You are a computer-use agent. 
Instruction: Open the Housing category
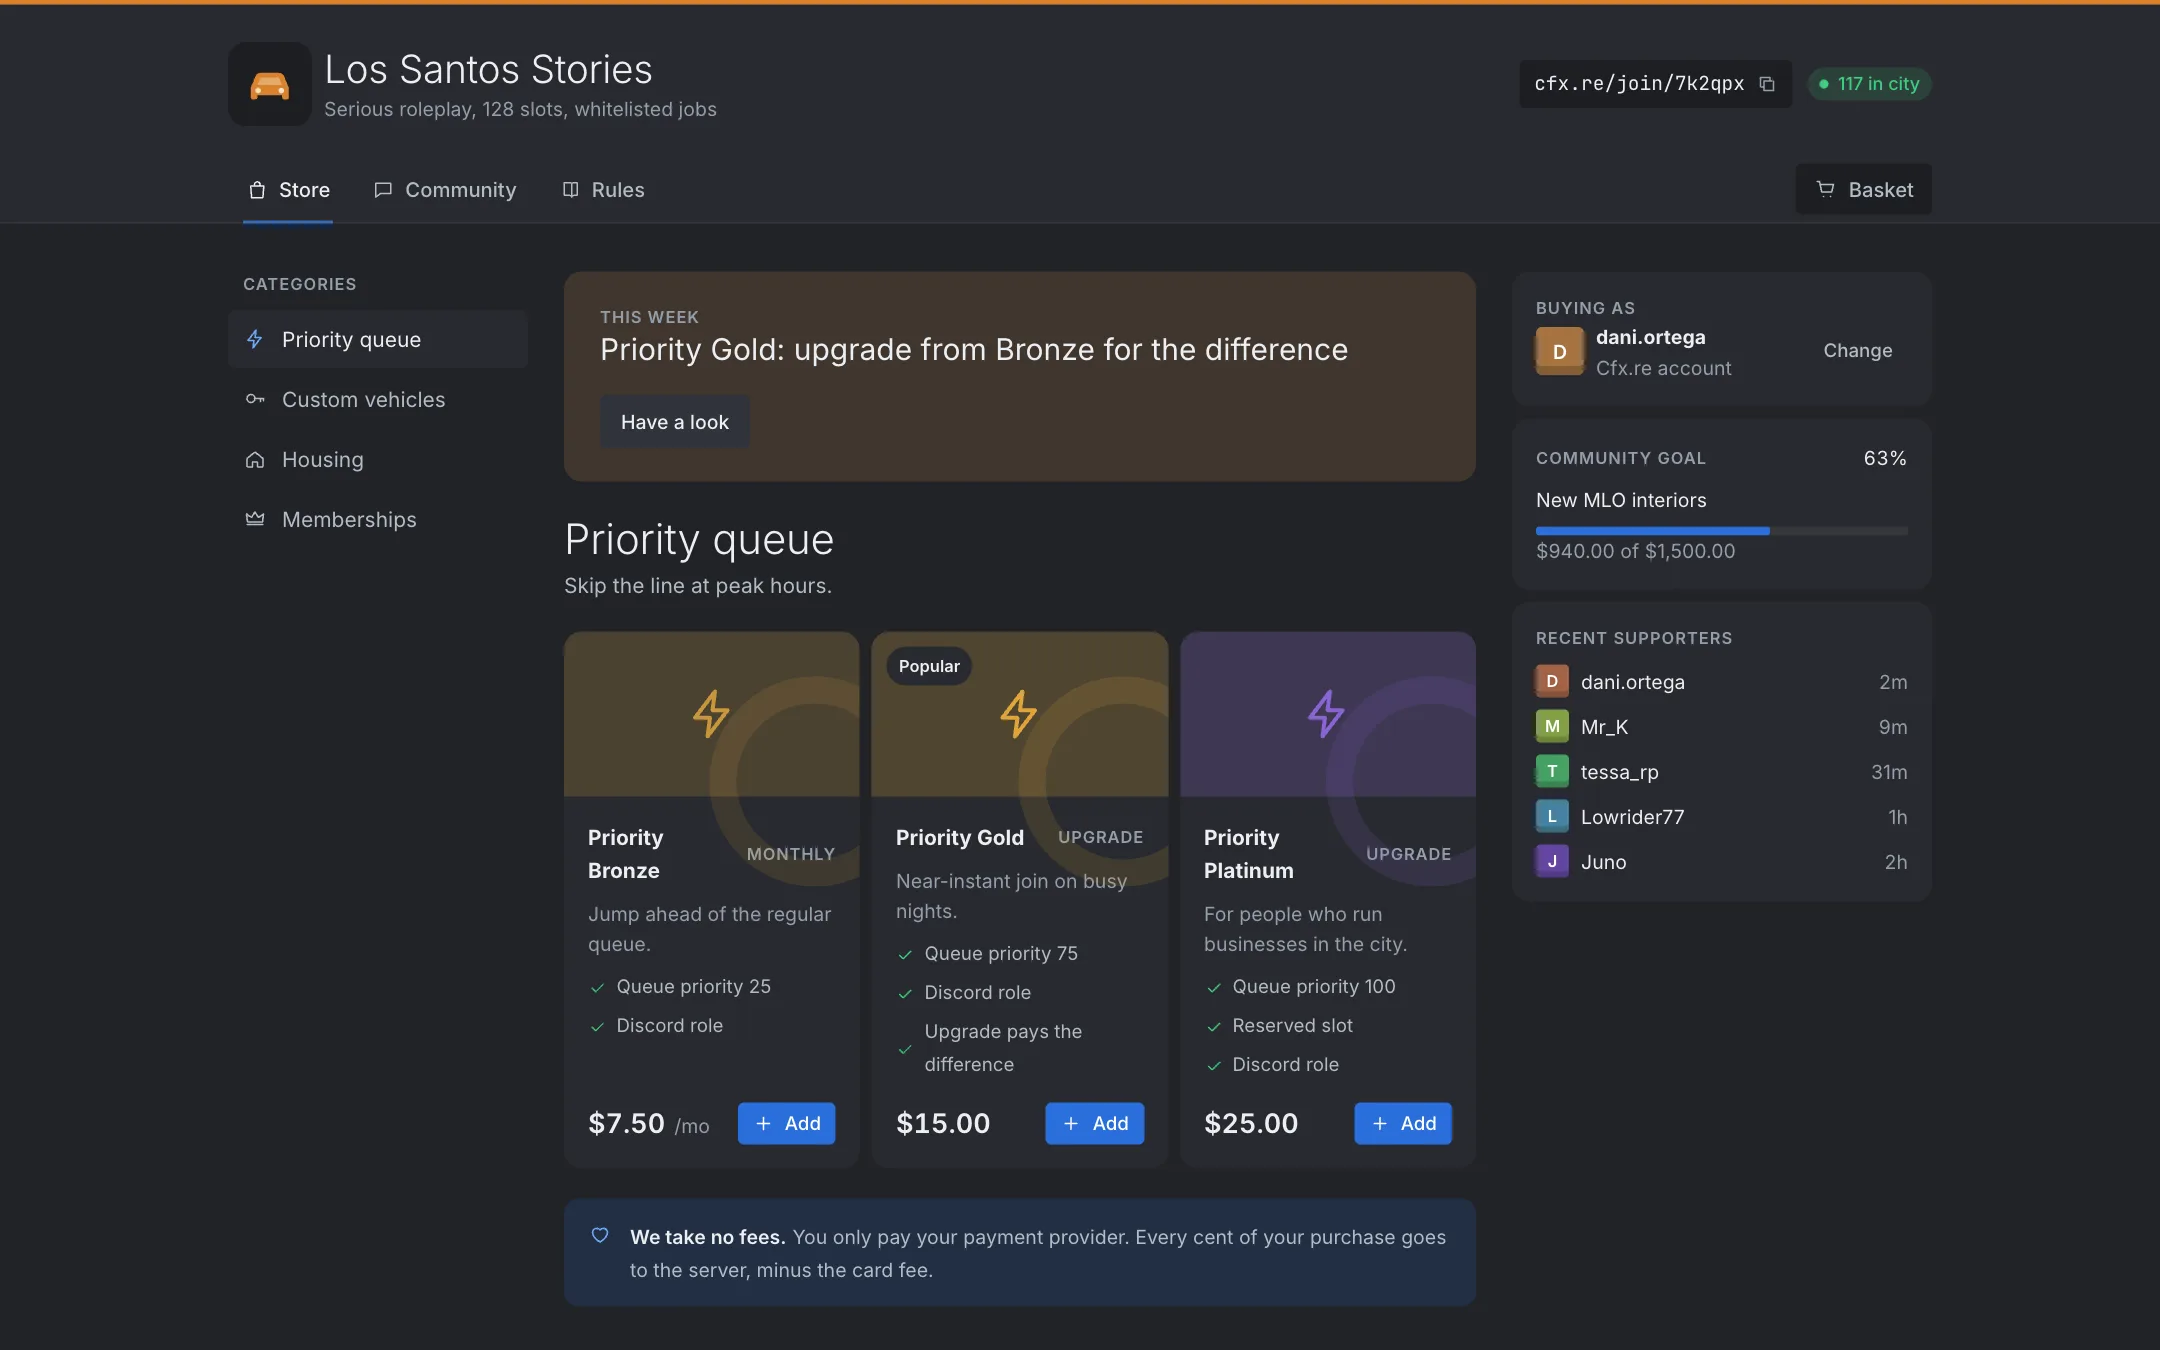coord(378,459)
